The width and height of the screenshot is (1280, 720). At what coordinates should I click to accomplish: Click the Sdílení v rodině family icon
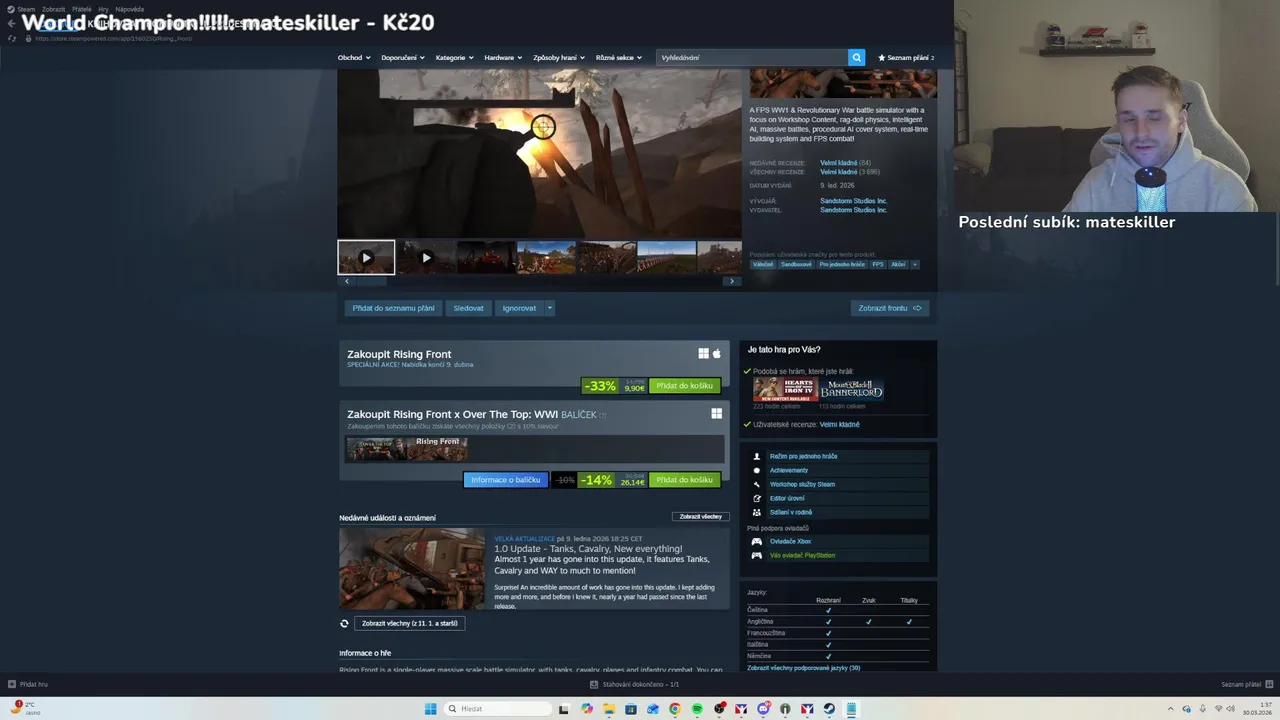coord(756,512)
